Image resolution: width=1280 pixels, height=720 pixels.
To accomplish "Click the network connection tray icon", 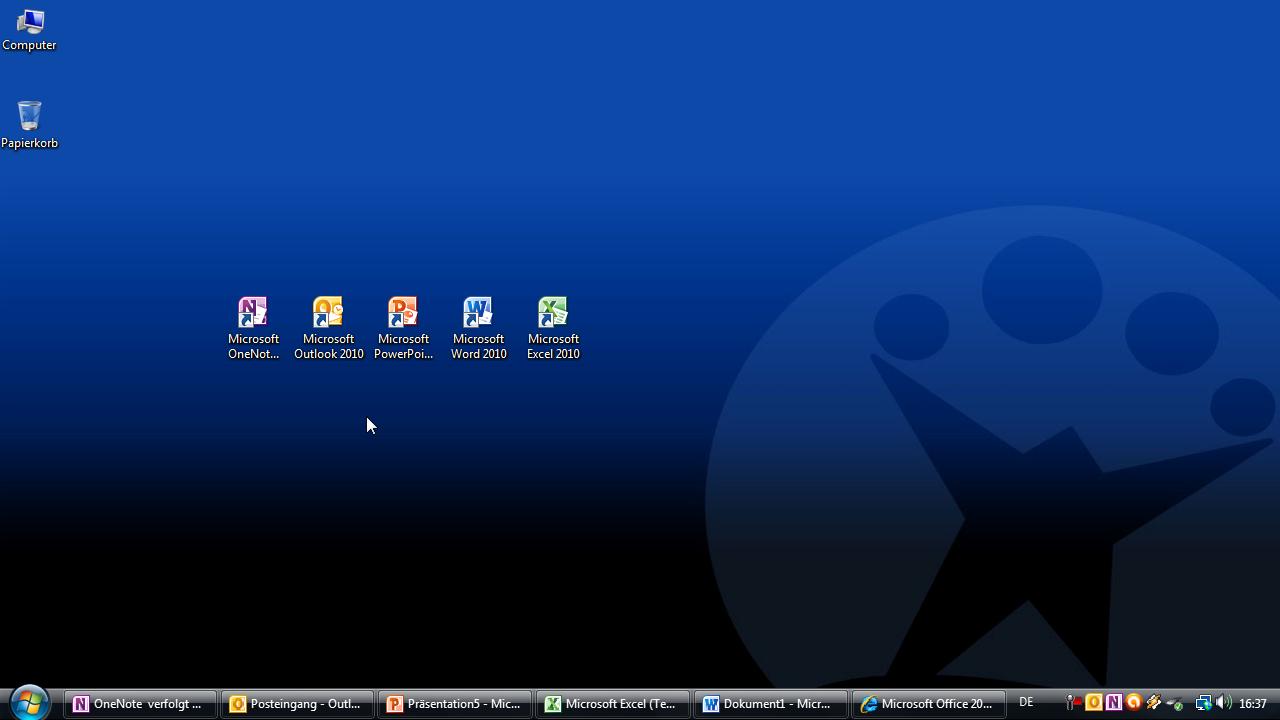I will (1204, 703).
